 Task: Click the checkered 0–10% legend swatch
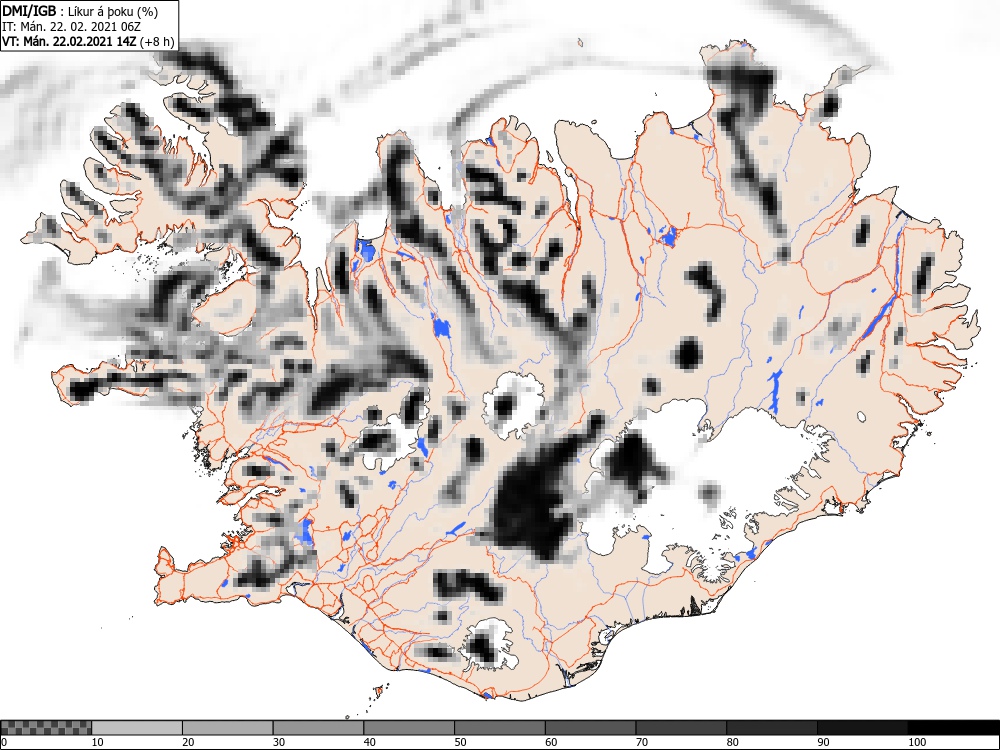(47, 727)
